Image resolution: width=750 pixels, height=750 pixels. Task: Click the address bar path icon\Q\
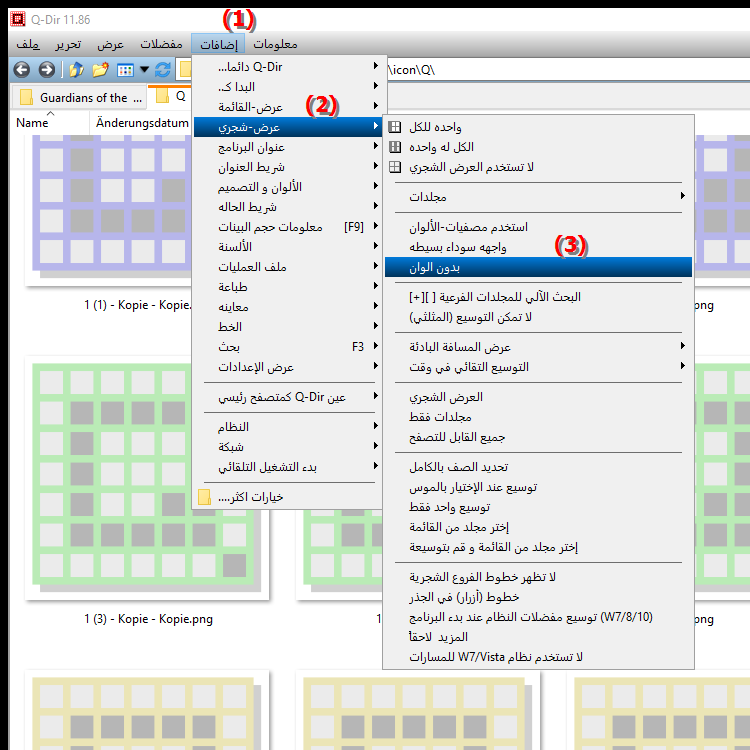tap(411, 70)
